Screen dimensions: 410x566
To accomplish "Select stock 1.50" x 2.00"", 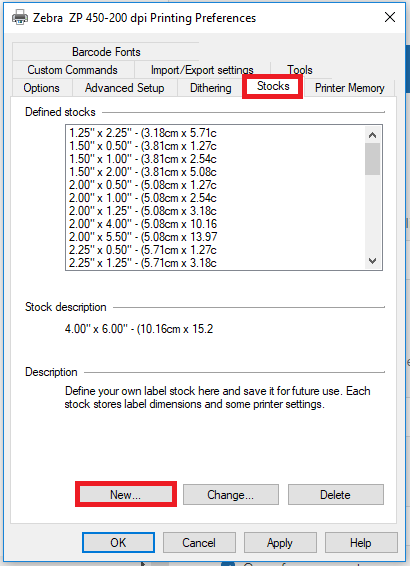I will point(143,172).
